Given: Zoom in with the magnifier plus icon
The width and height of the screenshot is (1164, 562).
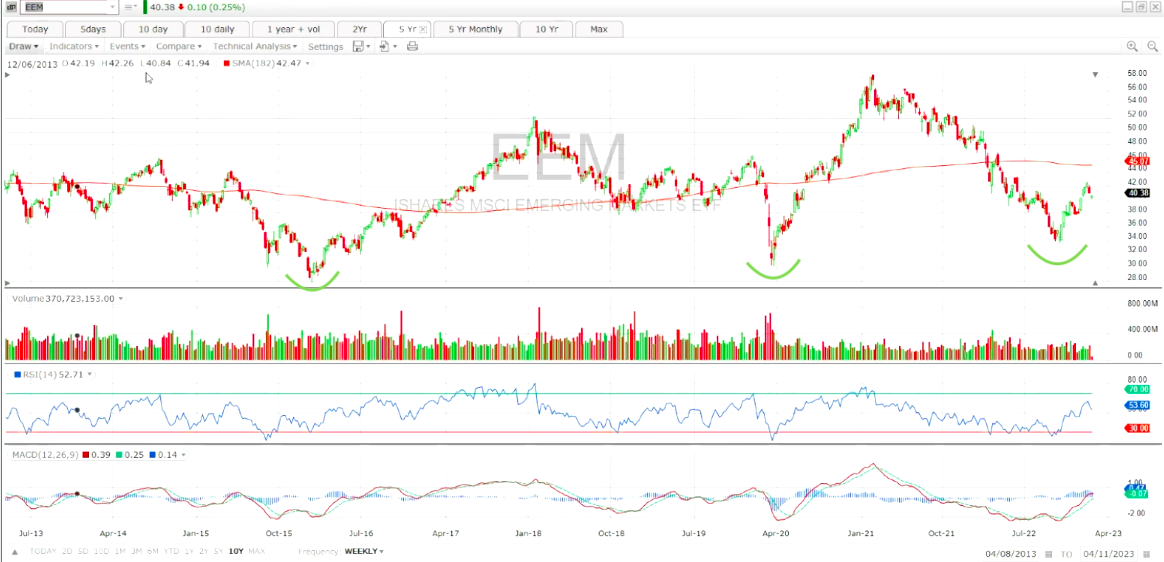Looking at the screenshot, I should [x=1132, y=46].
